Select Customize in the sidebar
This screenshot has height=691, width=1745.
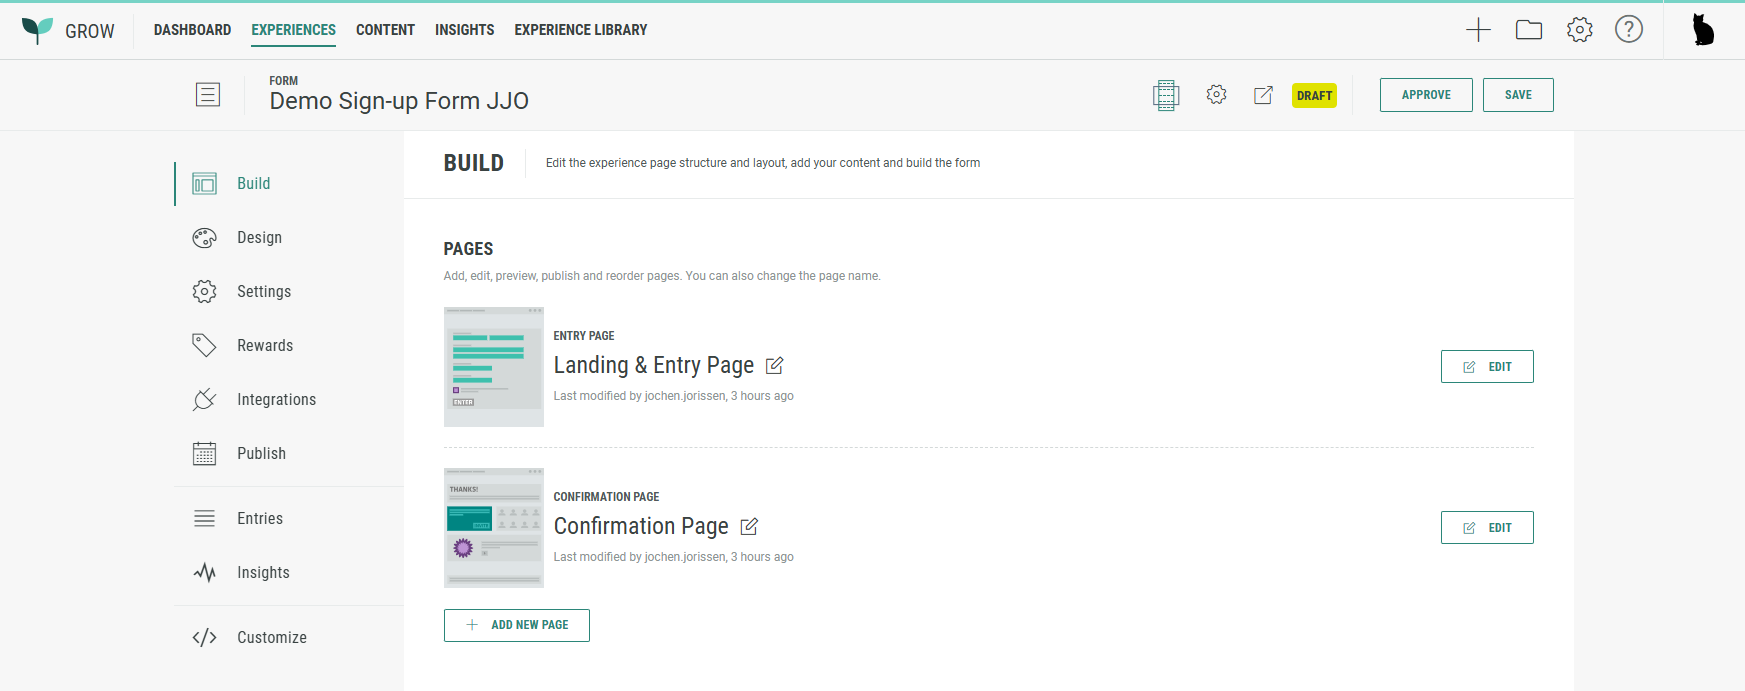point(271,638)
